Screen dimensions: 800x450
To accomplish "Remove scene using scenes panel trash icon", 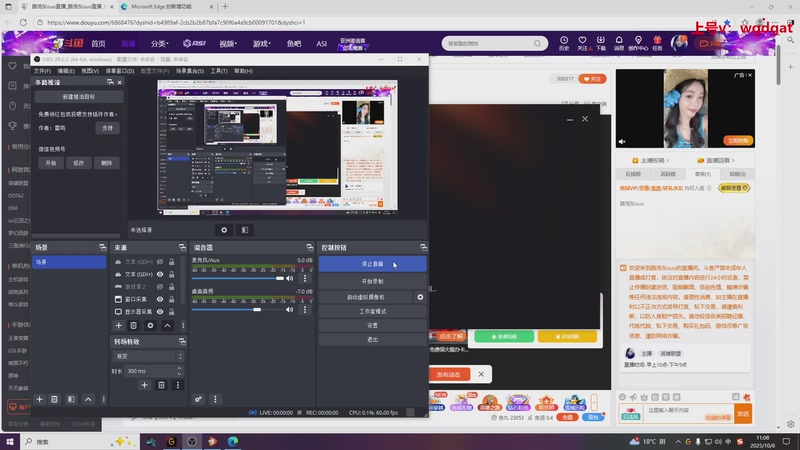I will [x=54, y=399].
